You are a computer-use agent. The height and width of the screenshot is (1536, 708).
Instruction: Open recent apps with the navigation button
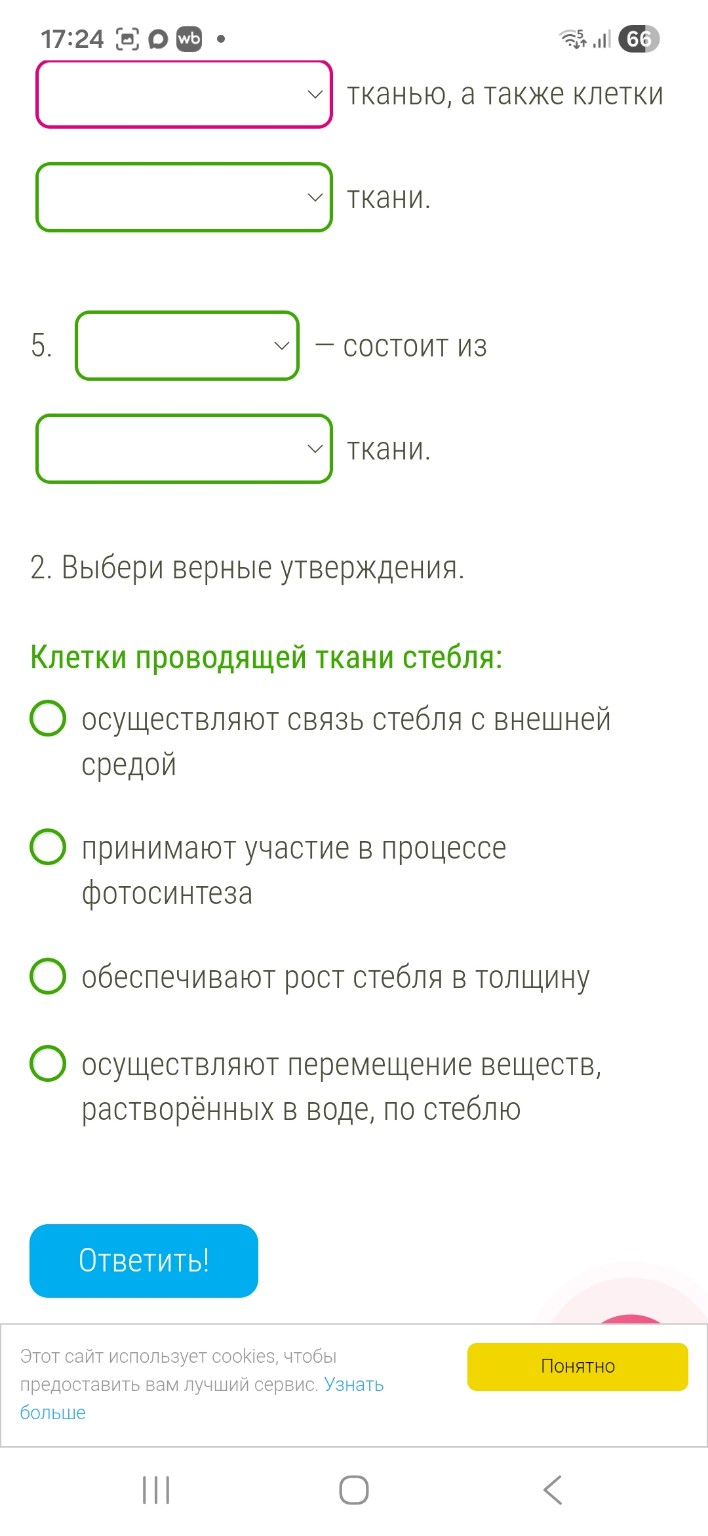(154, 1489)
